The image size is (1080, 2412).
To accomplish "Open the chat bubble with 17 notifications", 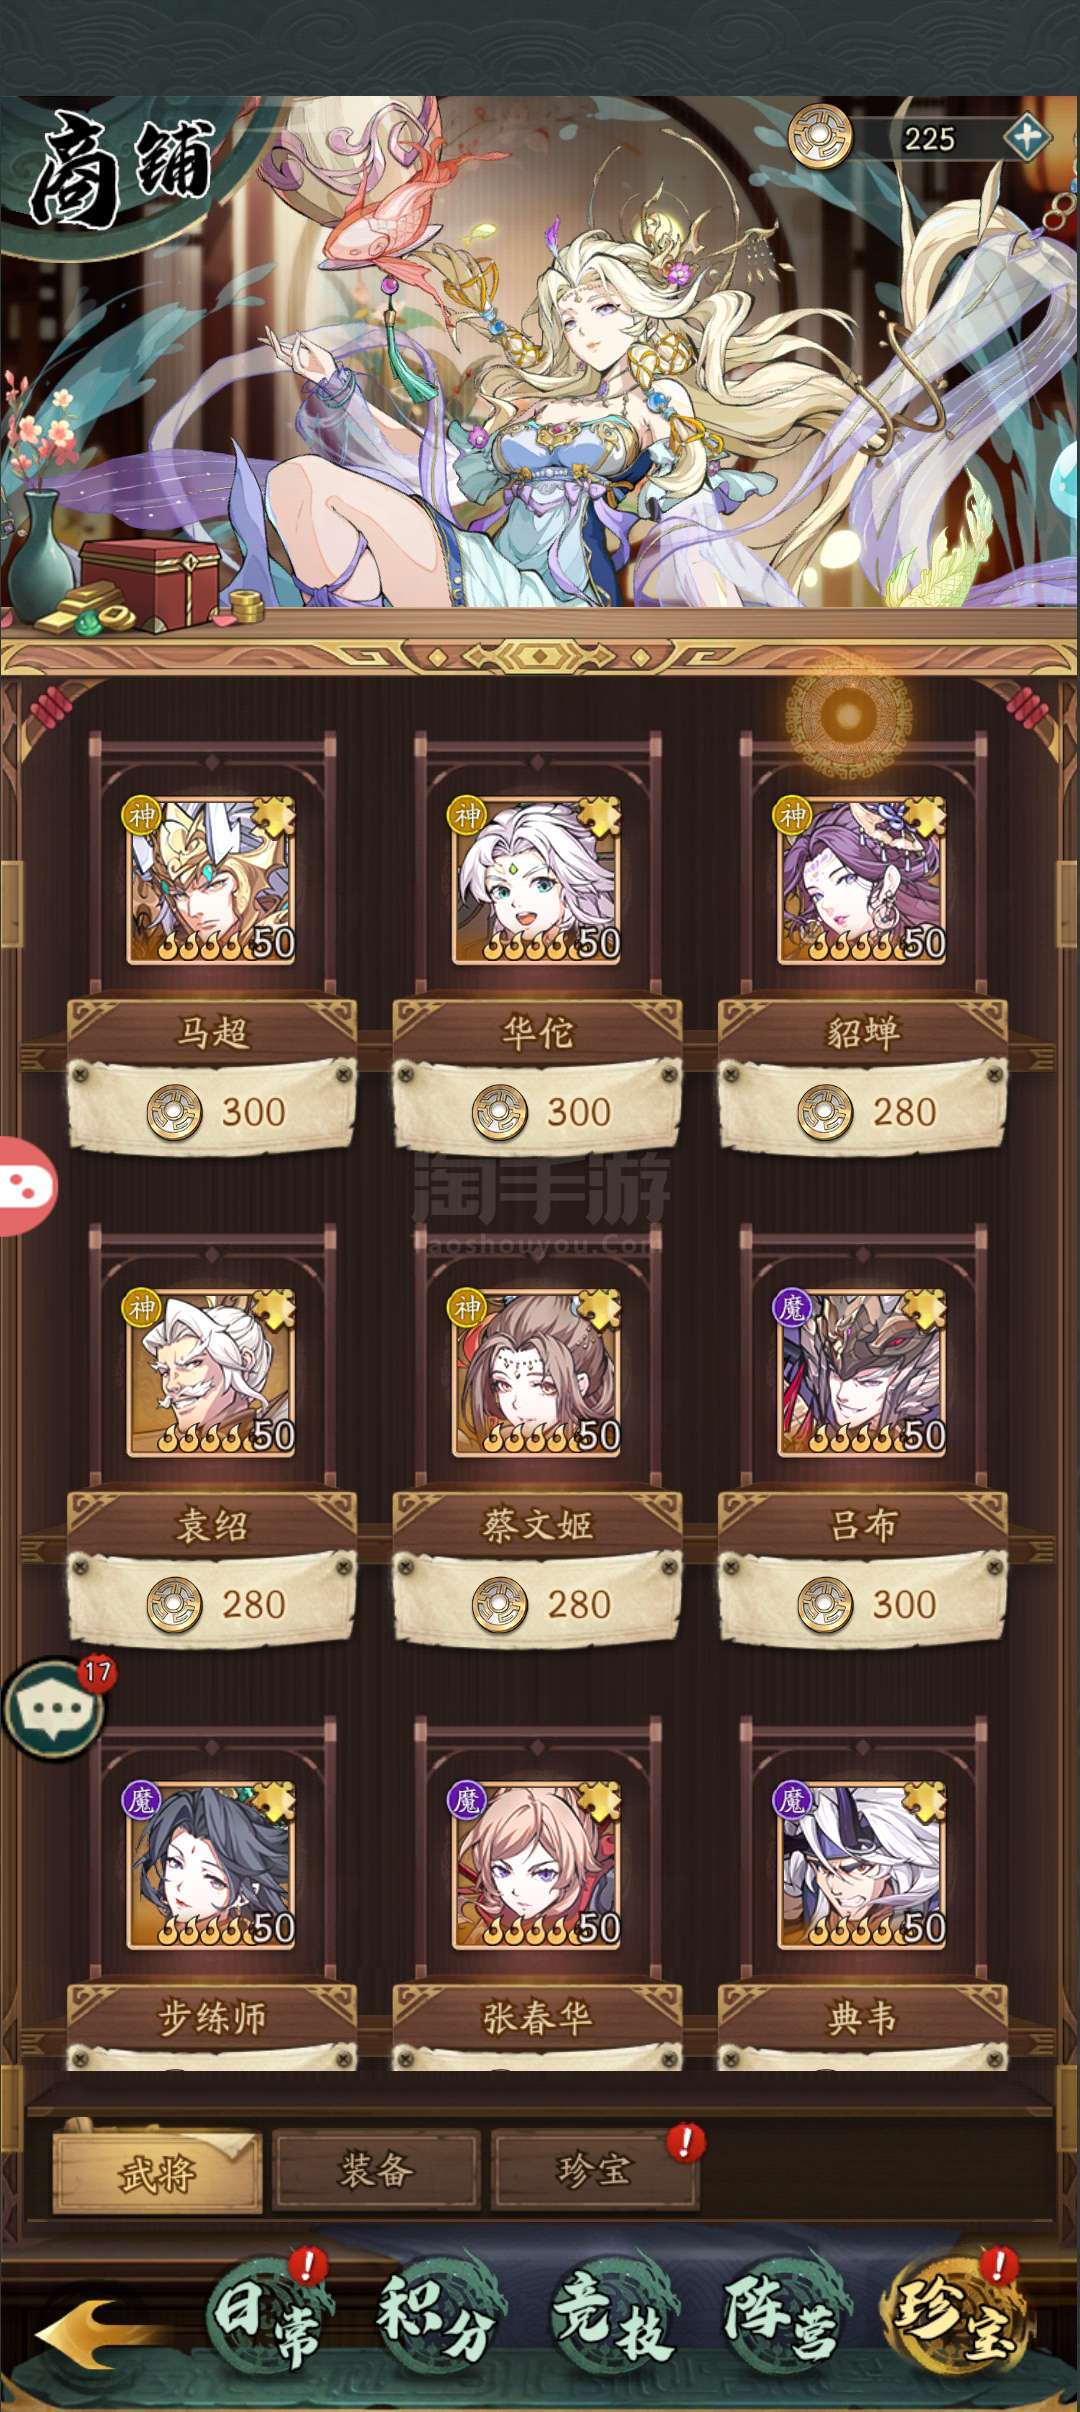I will coord(55,1710).
